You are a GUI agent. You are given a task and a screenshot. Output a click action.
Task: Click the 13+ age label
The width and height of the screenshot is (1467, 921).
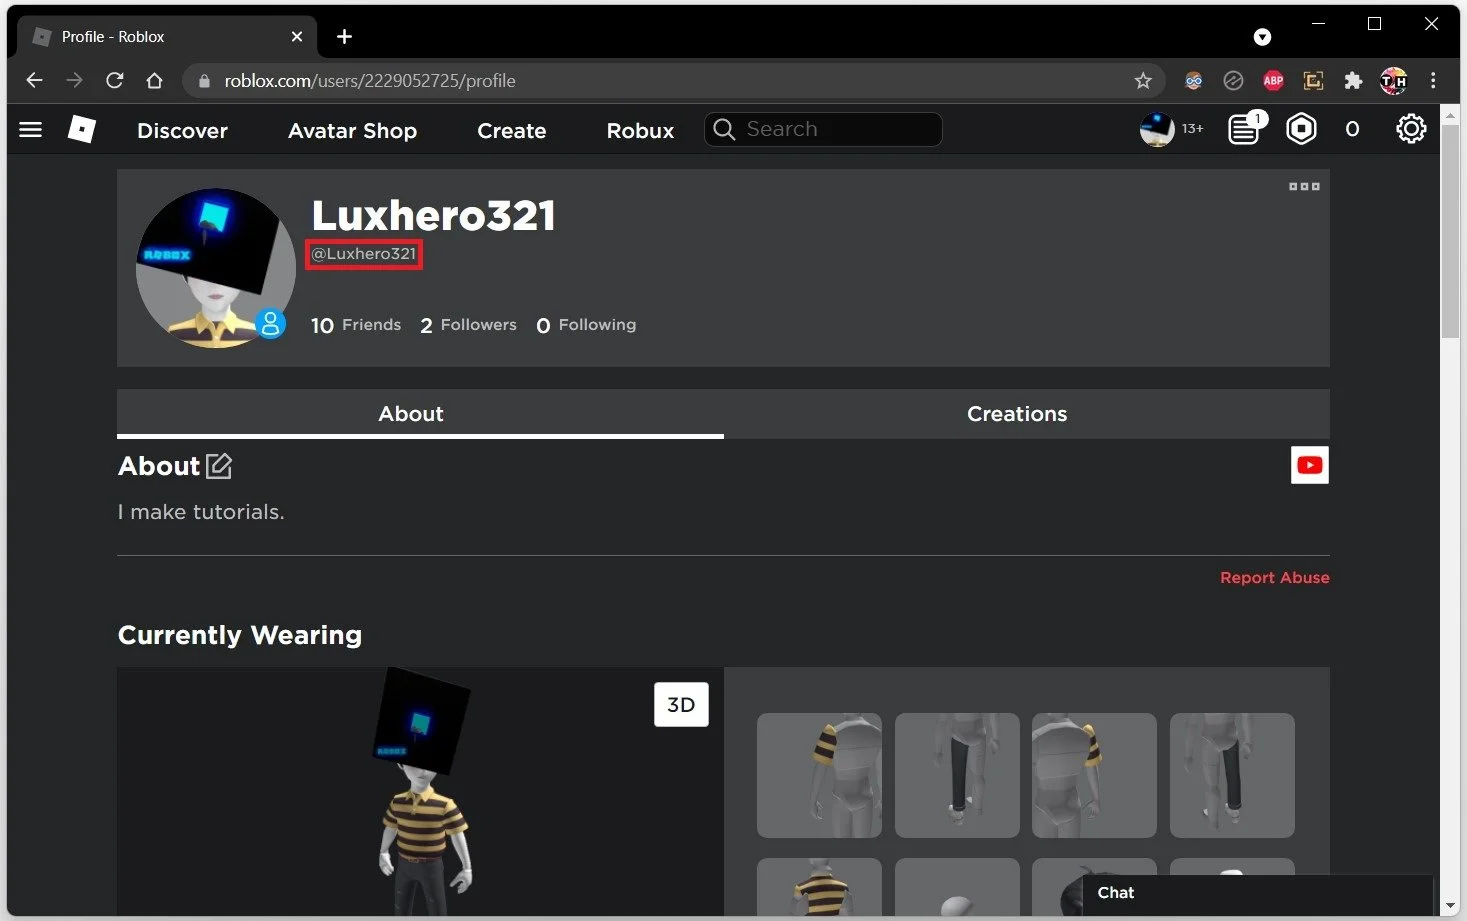click(1192, 129)
